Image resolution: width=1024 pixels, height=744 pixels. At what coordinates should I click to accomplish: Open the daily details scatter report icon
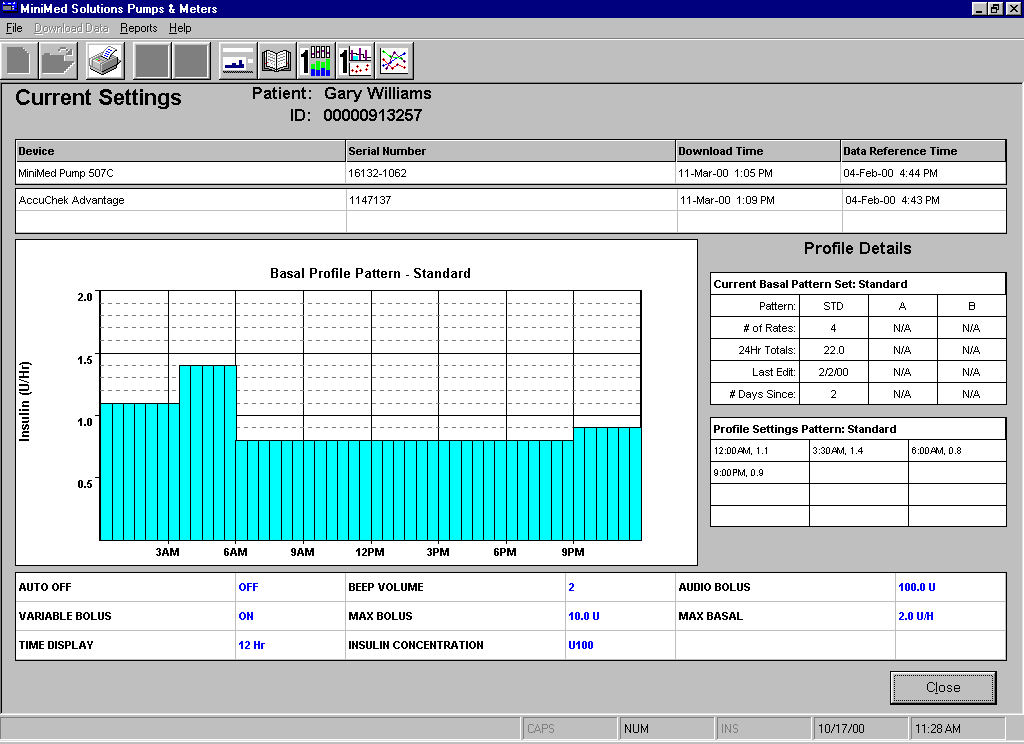(355, 61)
